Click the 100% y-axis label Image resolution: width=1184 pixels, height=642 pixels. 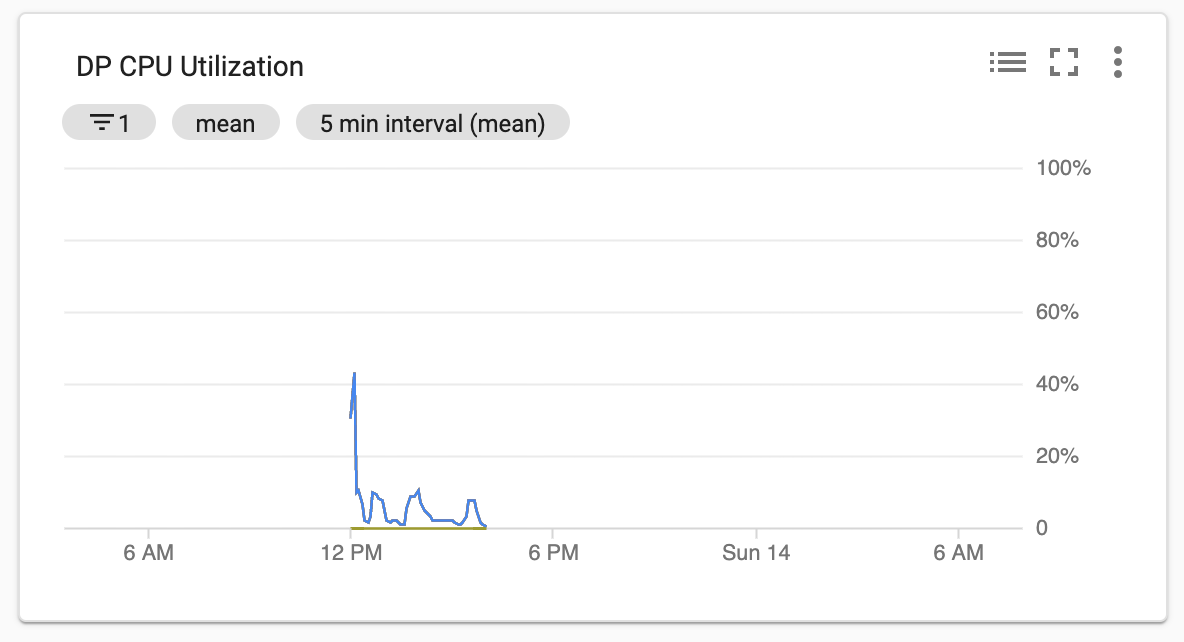click(x=1063, y=168)
